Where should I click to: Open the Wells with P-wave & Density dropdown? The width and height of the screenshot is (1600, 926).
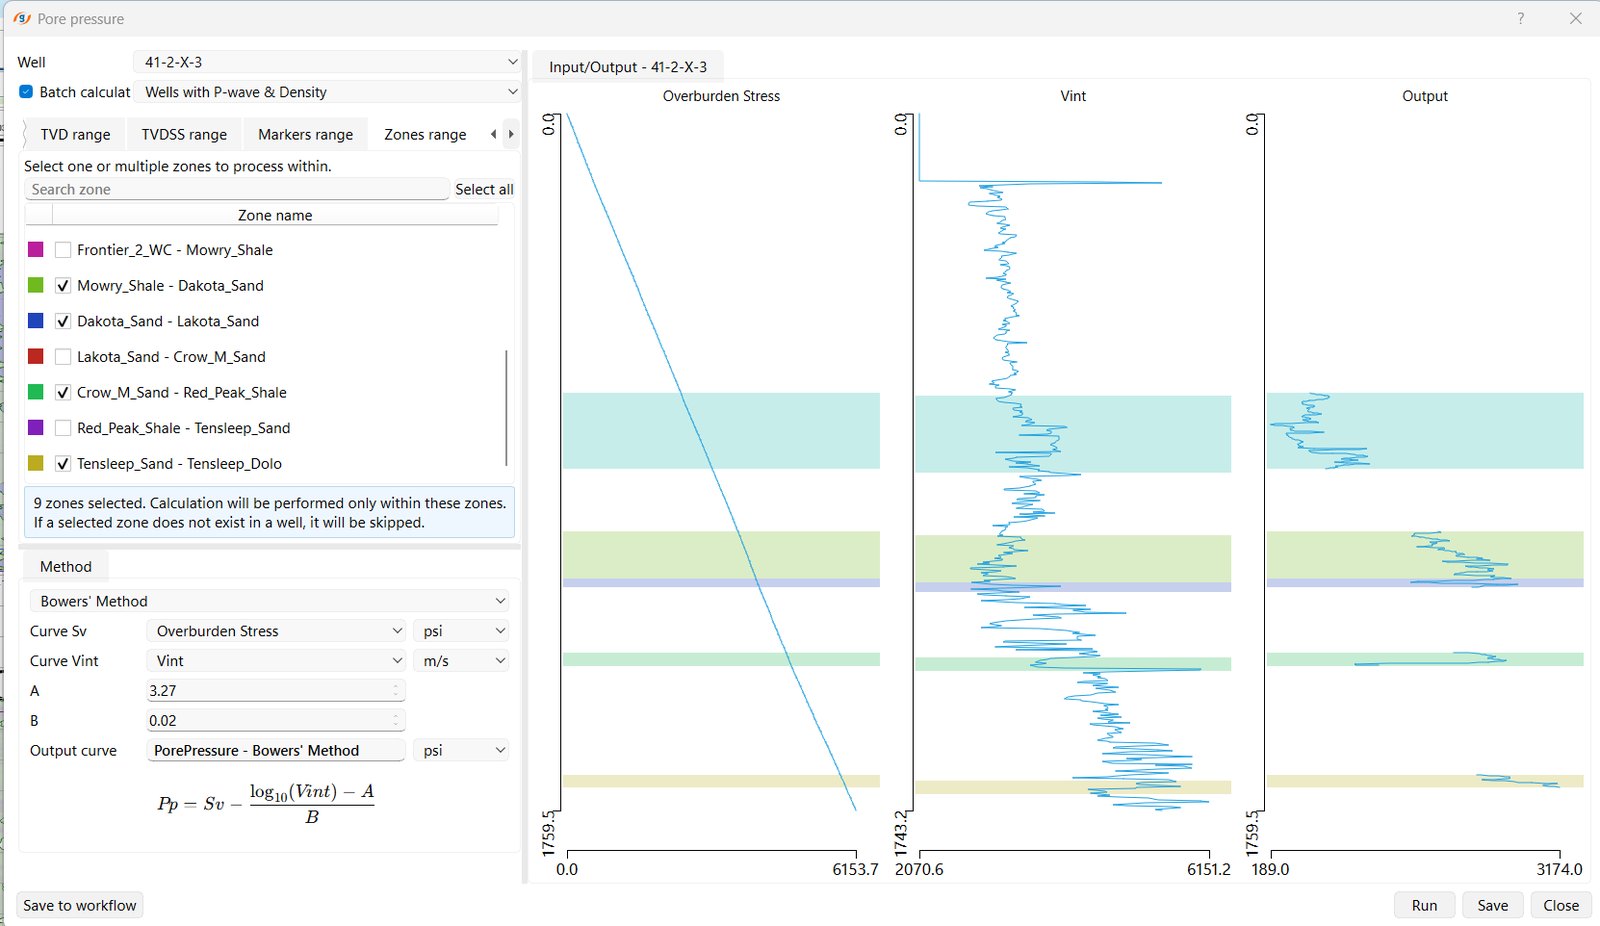pos(327,92)
